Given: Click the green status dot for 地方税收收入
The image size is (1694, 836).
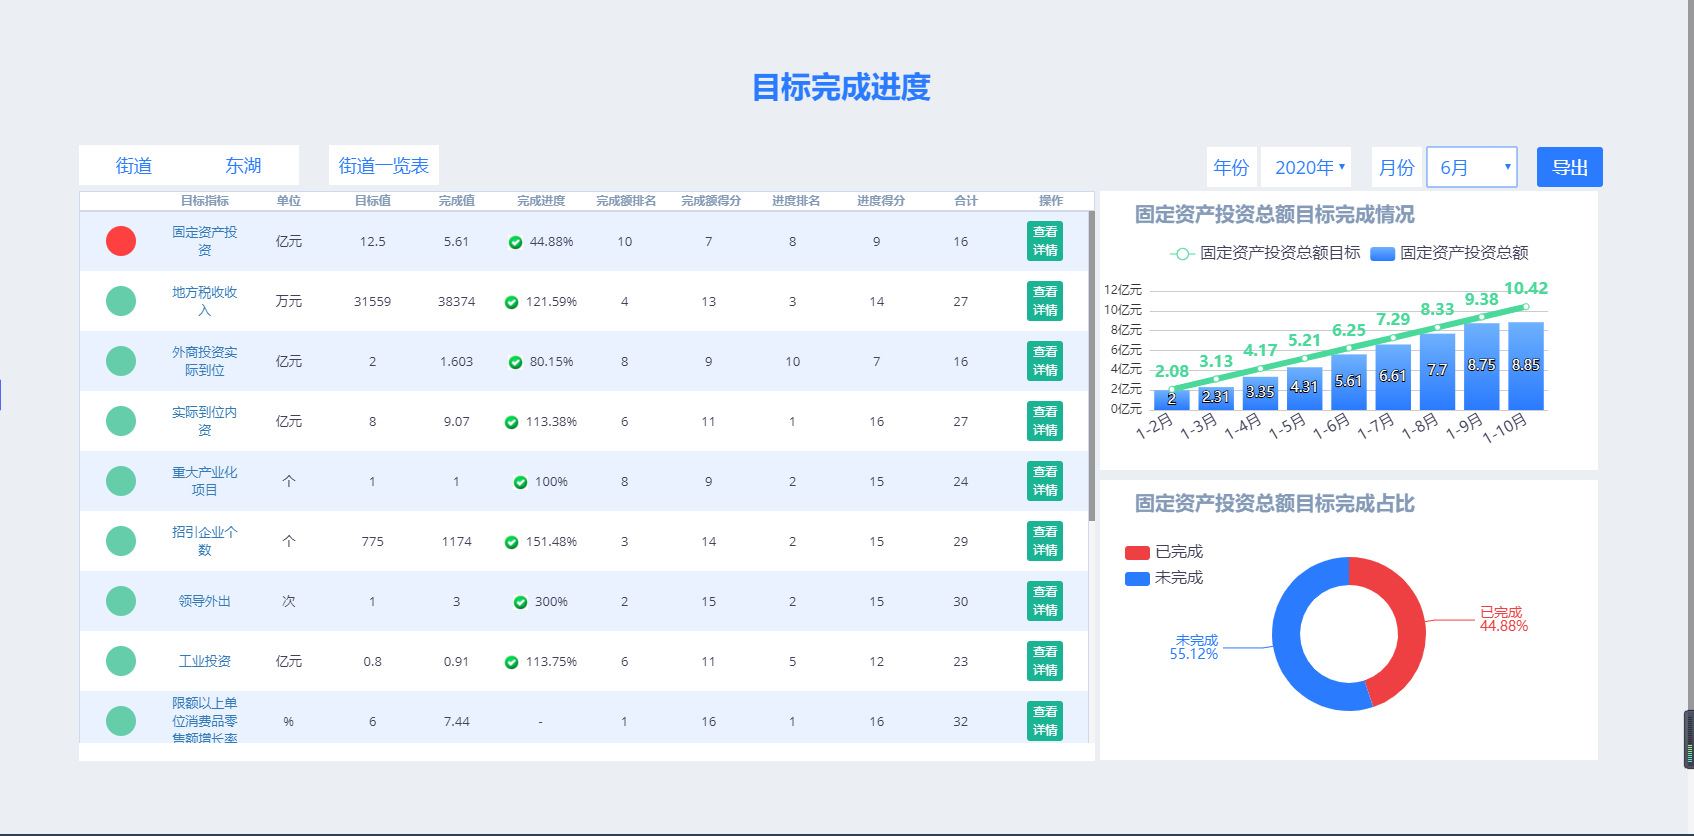Looking at the screenshot, I should [x=121, y=301].
